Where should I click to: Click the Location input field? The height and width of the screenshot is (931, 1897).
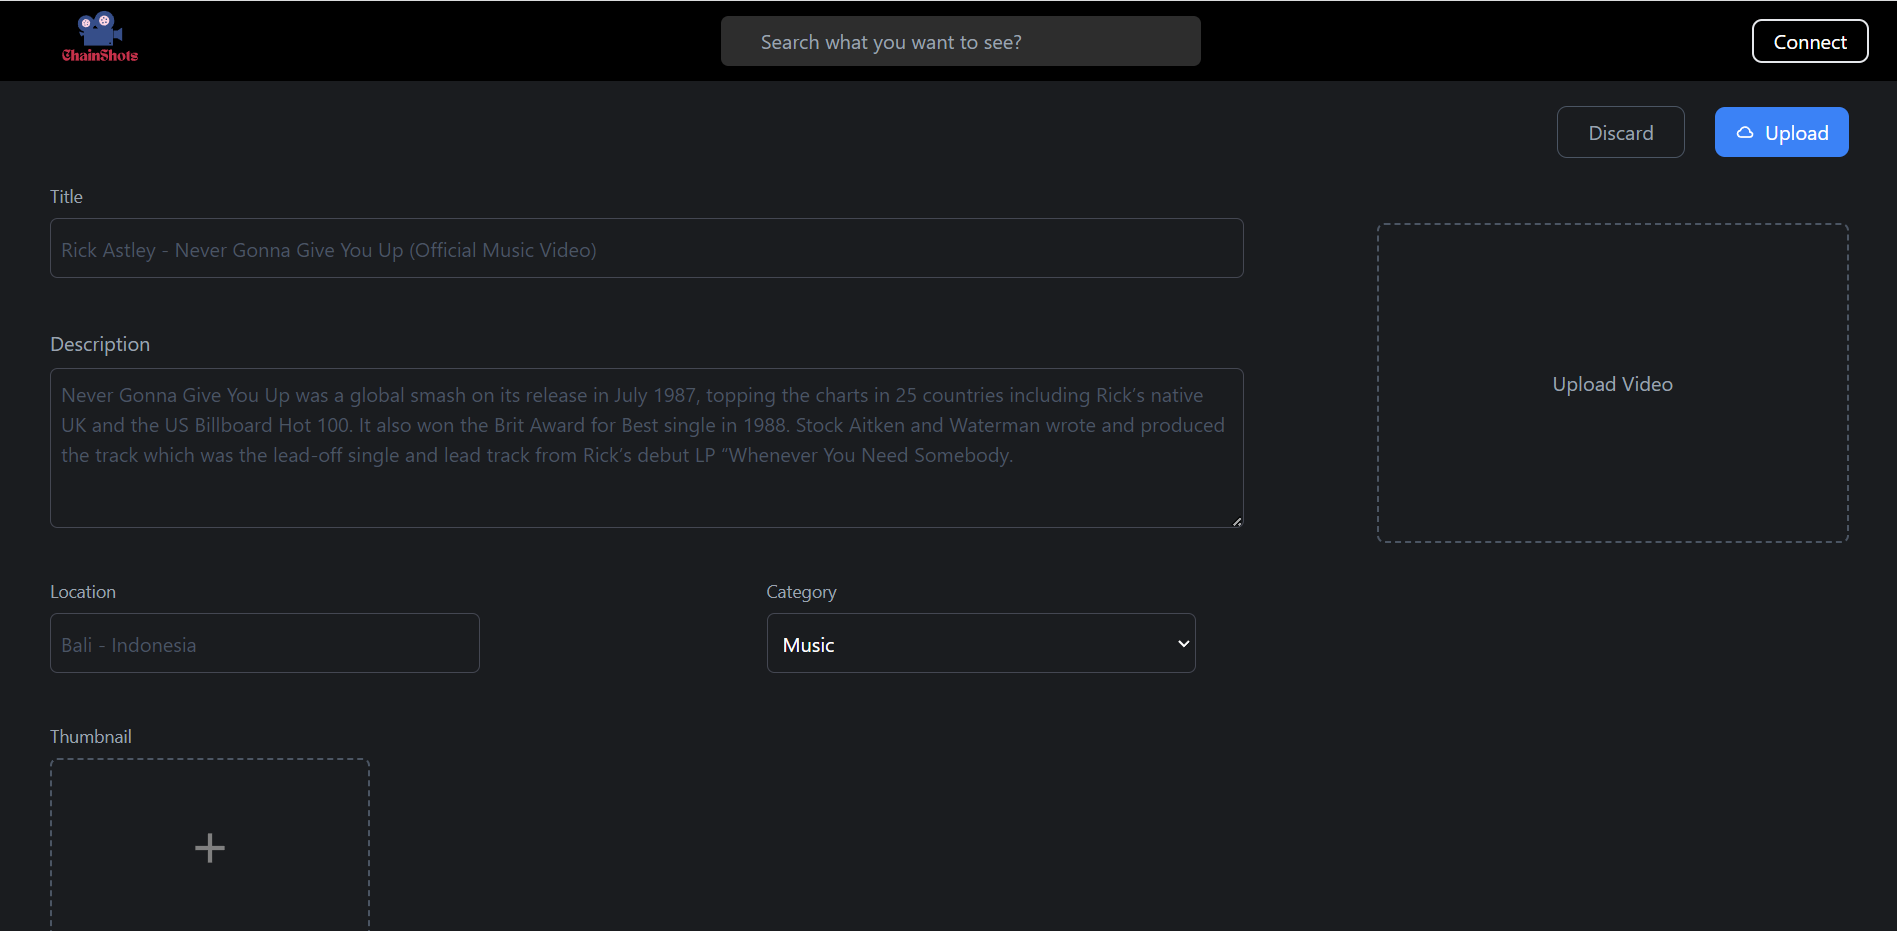[264, 643]
